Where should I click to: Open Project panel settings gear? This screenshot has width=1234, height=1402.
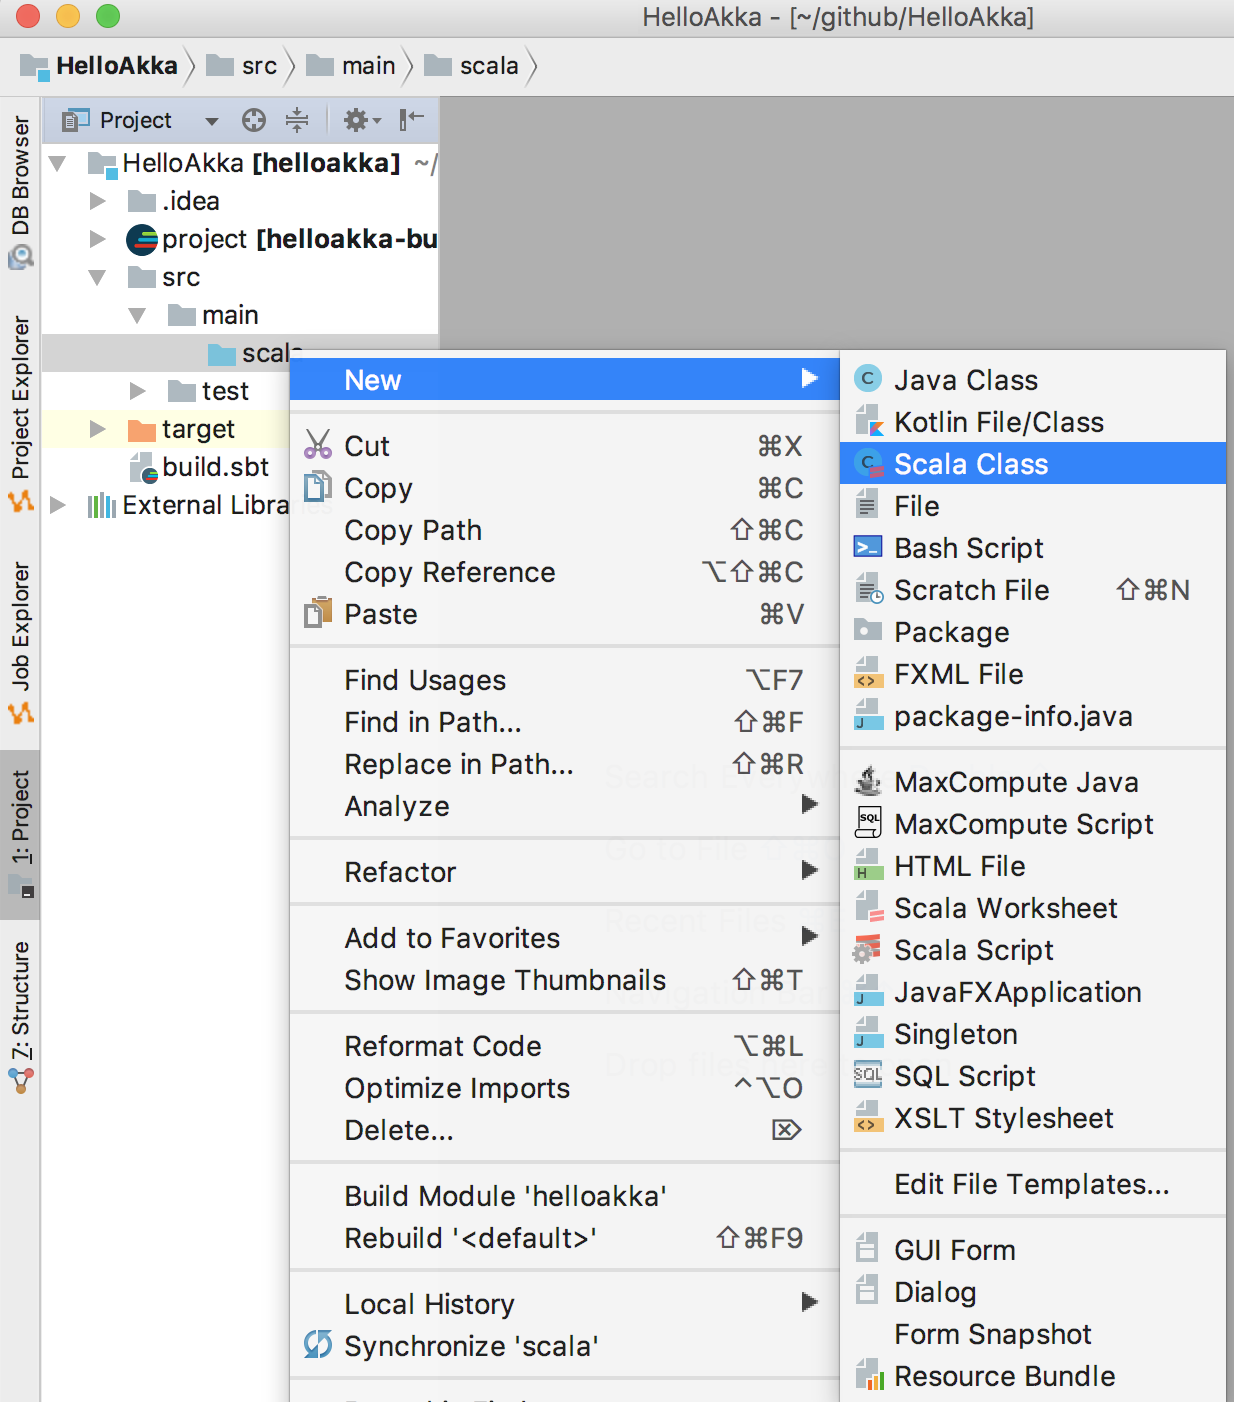[362, 120]
